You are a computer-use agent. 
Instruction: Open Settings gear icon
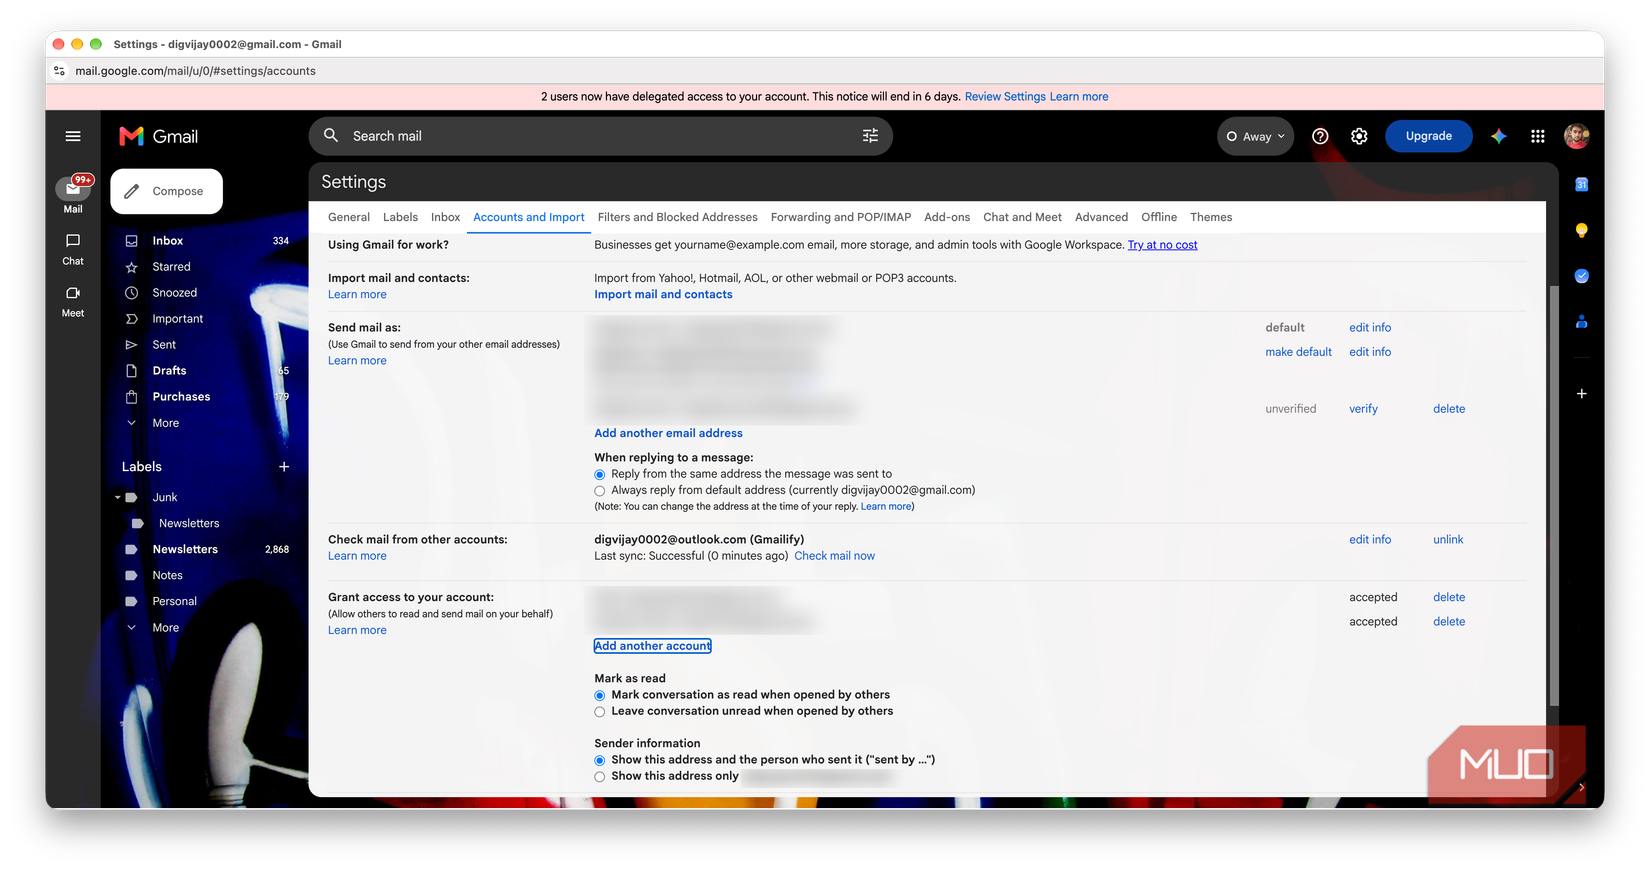(1359, 136)
